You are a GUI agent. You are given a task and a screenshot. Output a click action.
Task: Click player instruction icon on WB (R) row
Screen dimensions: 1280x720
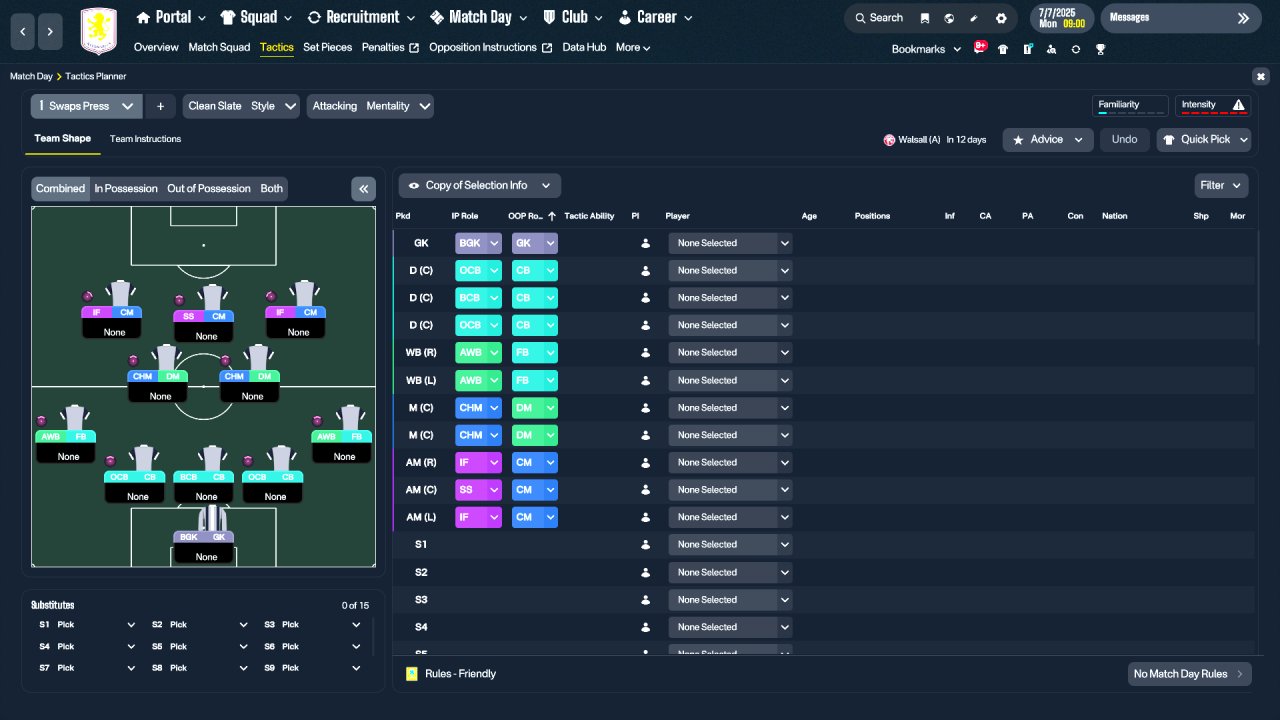pos(646,353)
